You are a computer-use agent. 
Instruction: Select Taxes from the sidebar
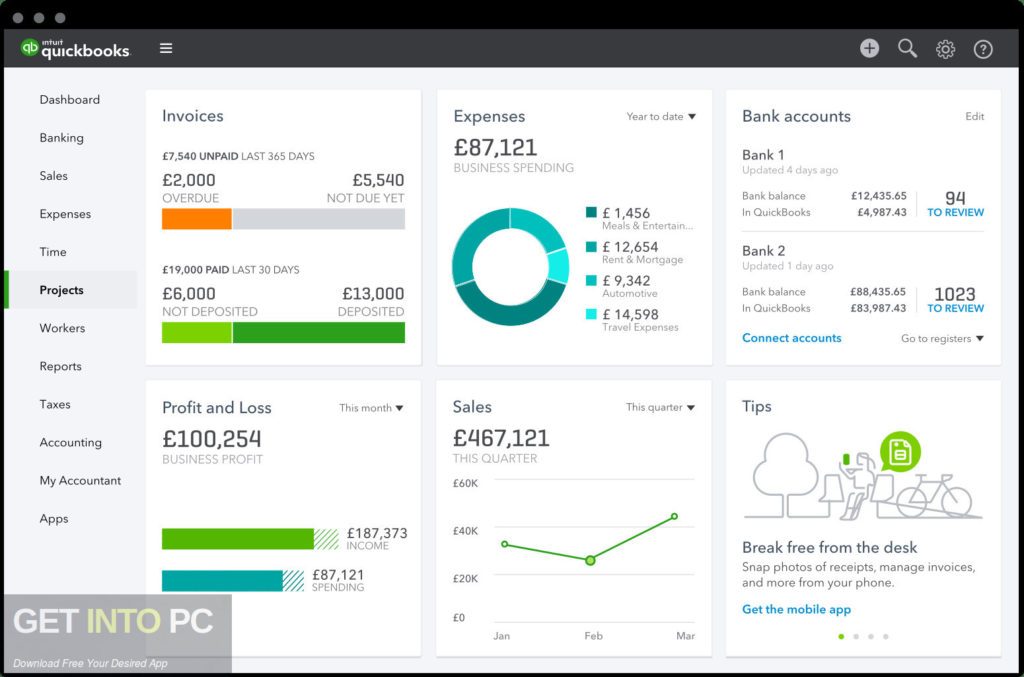click(x=53, y=404)
